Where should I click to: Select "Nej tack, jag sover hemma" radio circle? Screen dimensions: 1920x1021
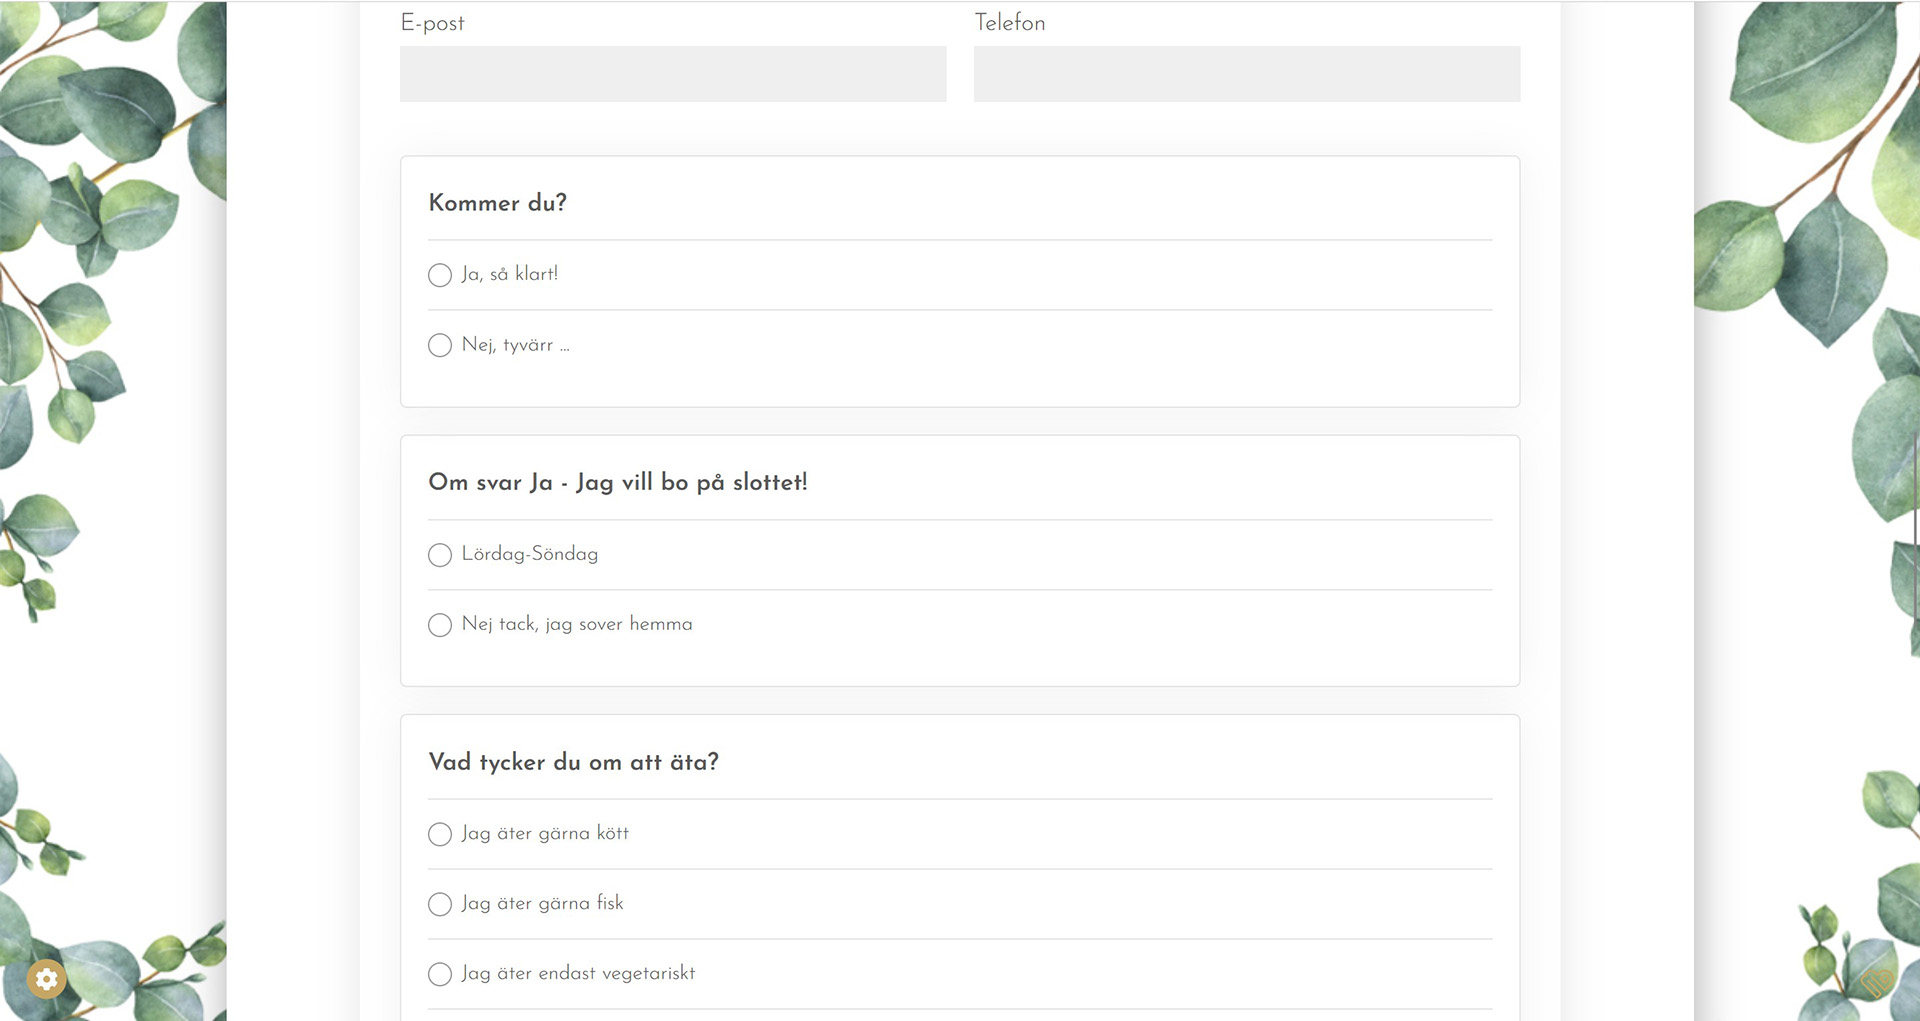click(x=440, y=625)
